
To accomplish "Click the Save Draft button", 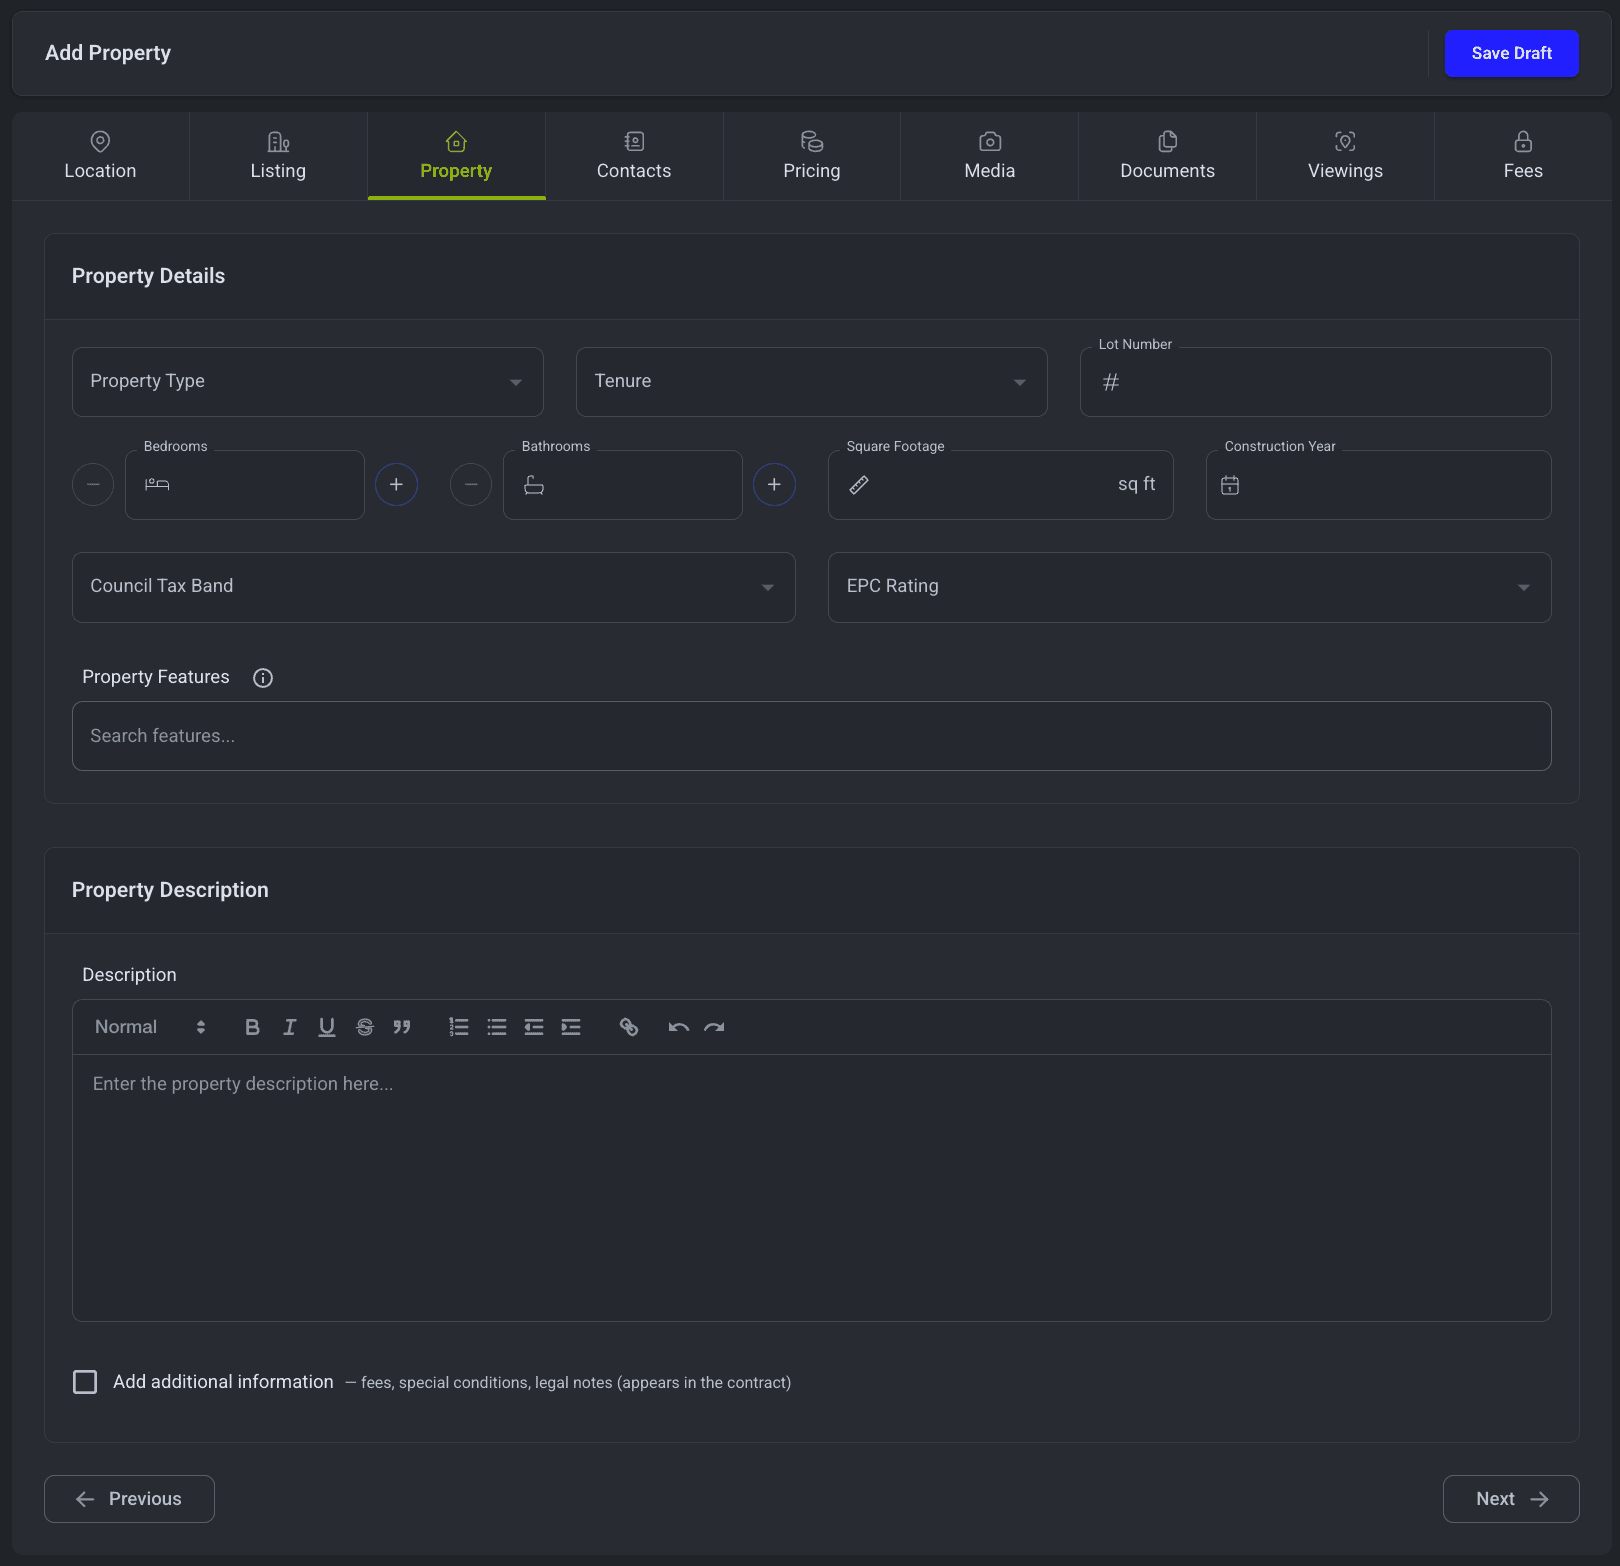I will 1512,53.
